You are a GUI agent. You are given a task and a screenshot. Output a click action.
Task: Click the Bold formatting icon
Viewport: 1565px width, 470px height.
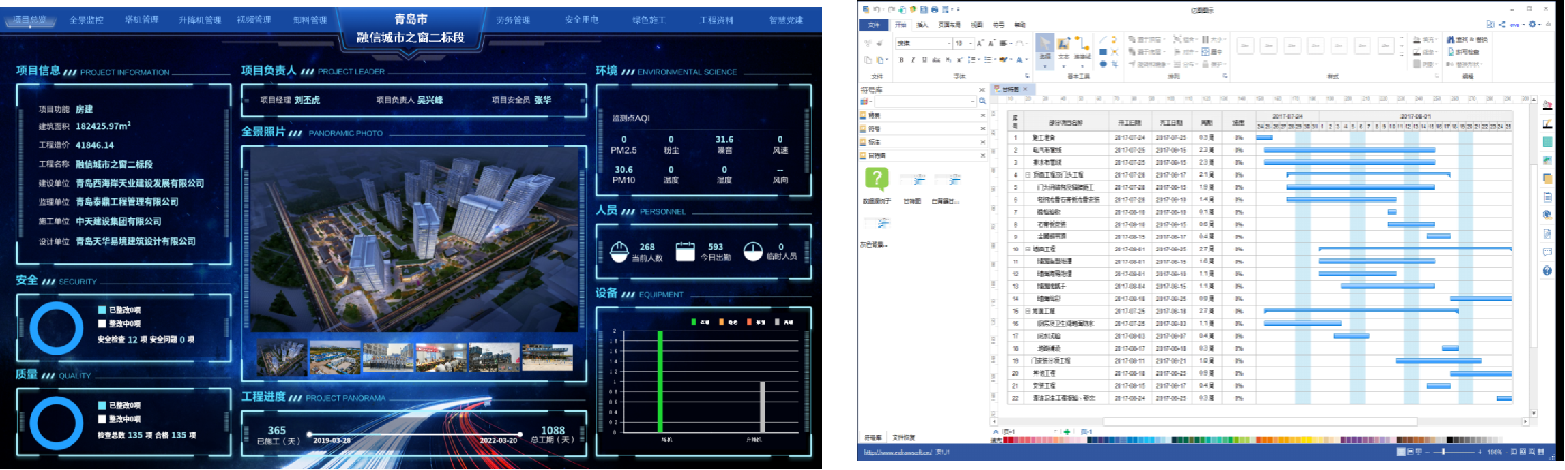(x=900, y=60)
